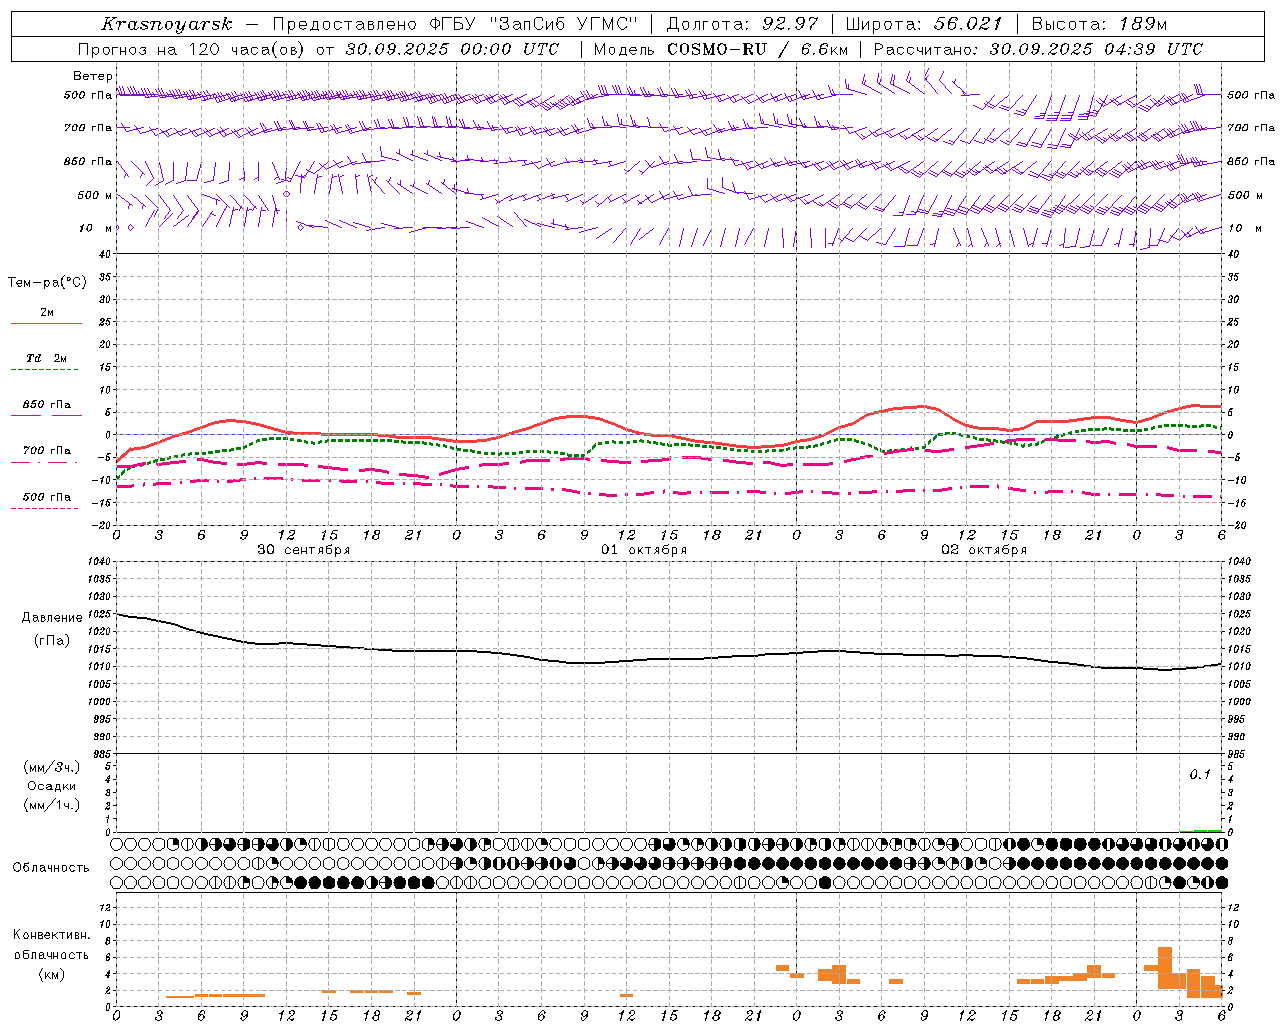Click the '500 гПа' temperature legend entry
Screen dimensions: 1280x1024
[x=47, y=497]
